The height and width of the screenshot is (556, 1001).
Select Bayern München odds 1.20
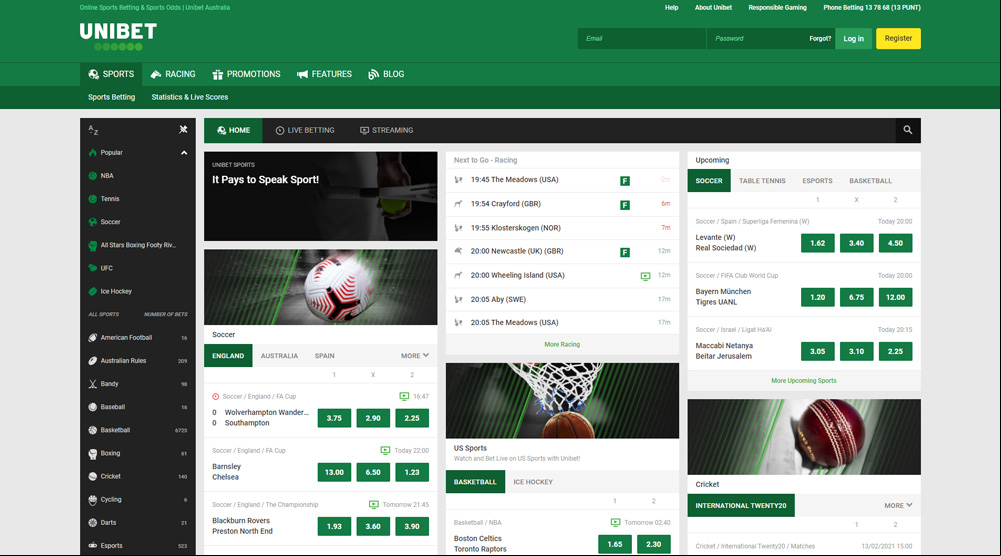(x=817, y=297)
